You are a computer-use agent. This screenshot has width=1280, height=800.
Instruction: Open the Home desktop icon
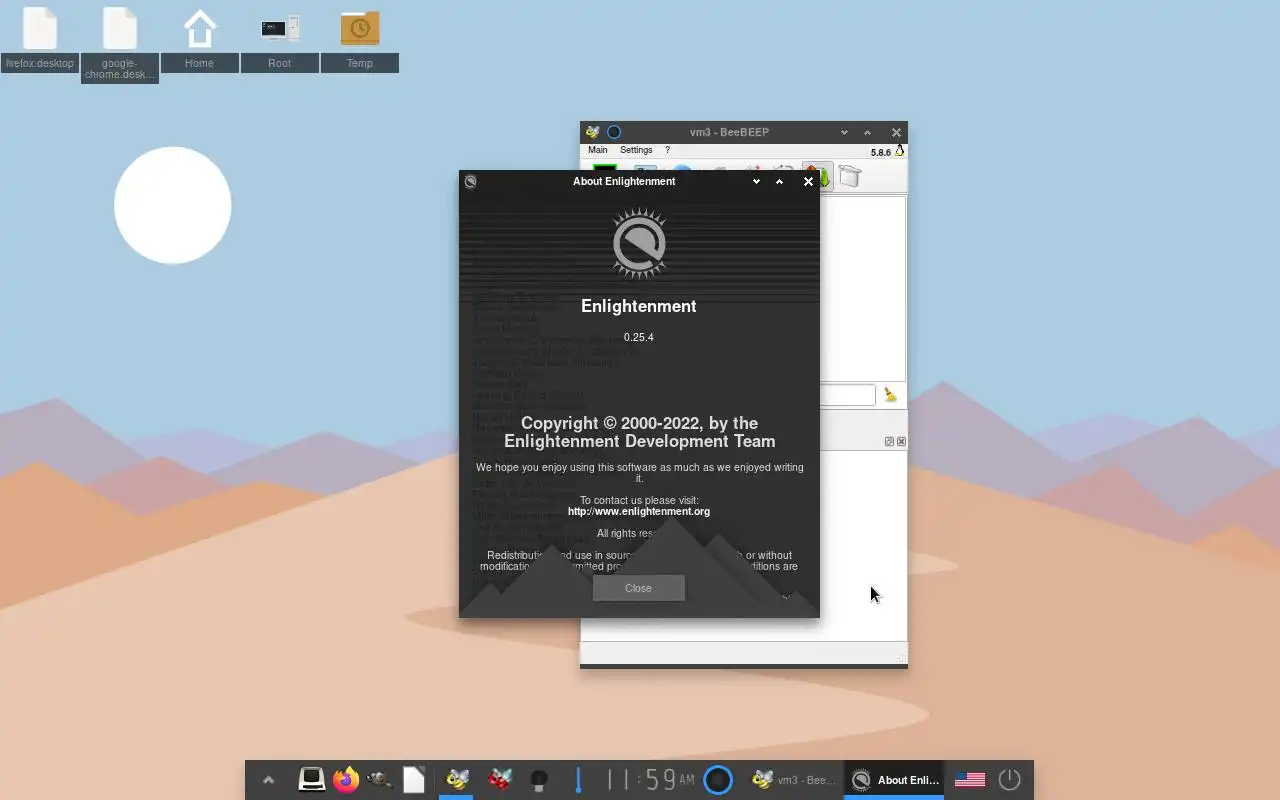point(200,38)
